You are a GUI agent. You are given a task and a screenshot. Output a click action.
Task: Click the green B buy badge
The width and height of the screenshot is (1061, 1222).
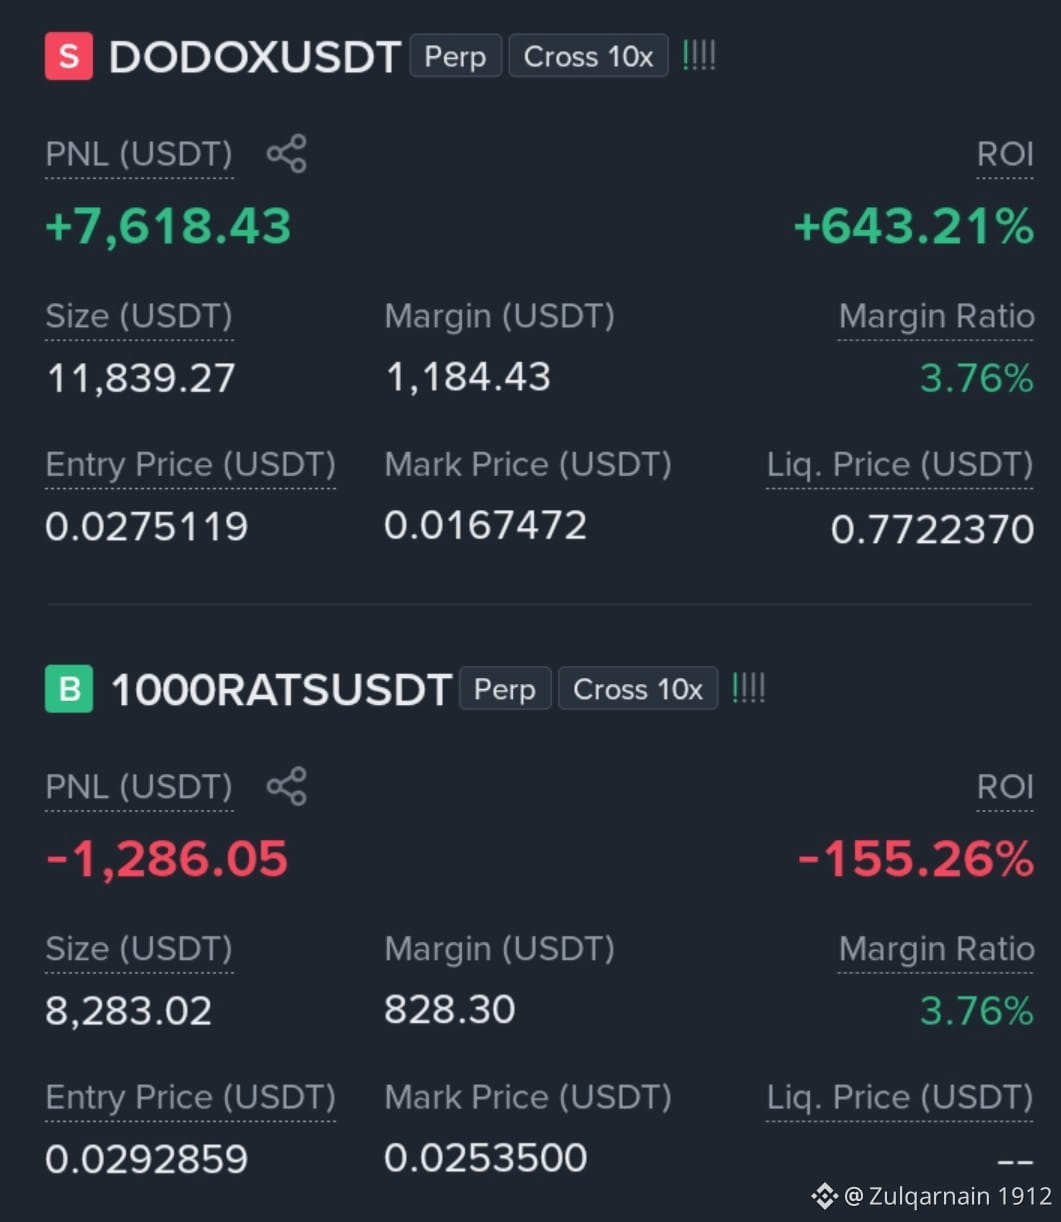point(69,689)
